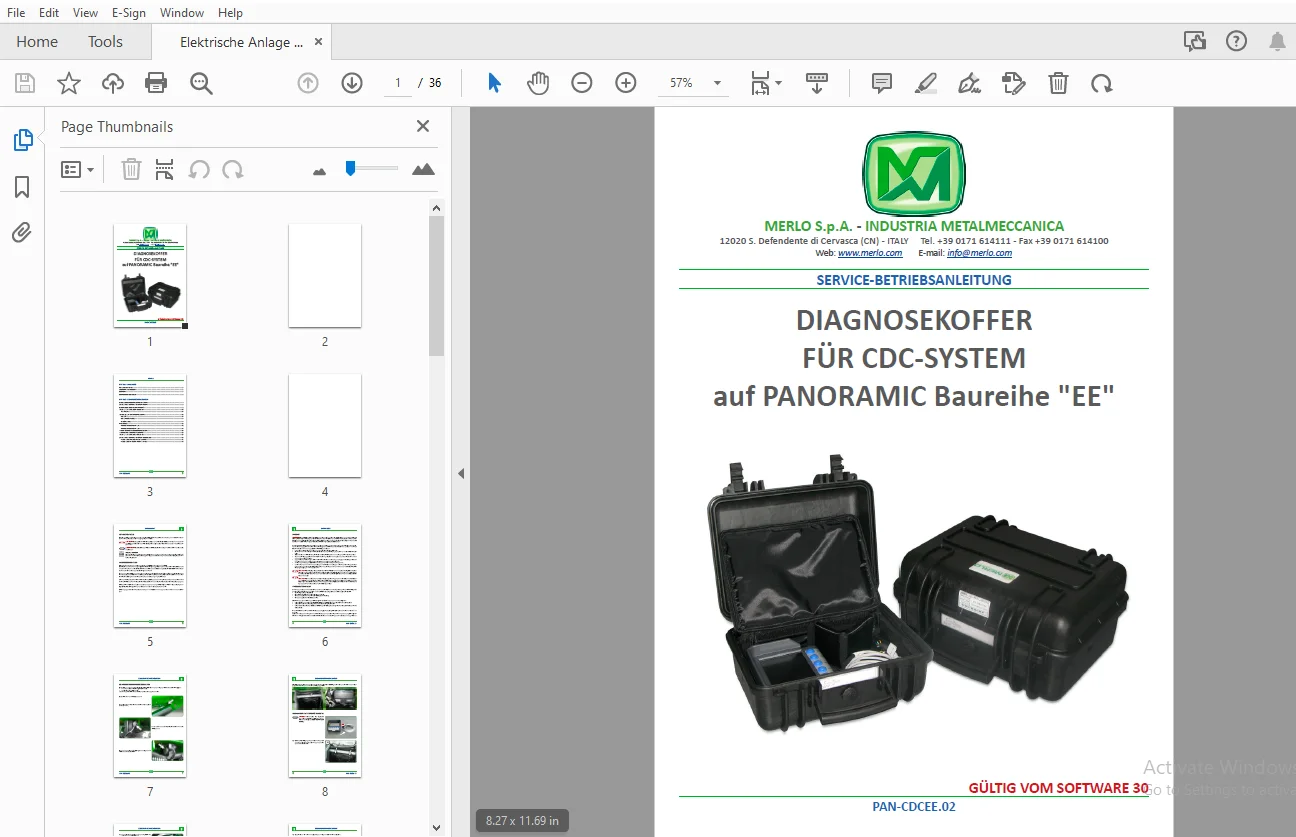Viewport: 1296px width, 837px height.
Task: Delete page using toolbar trash icon
Action: coord(1058,83)
